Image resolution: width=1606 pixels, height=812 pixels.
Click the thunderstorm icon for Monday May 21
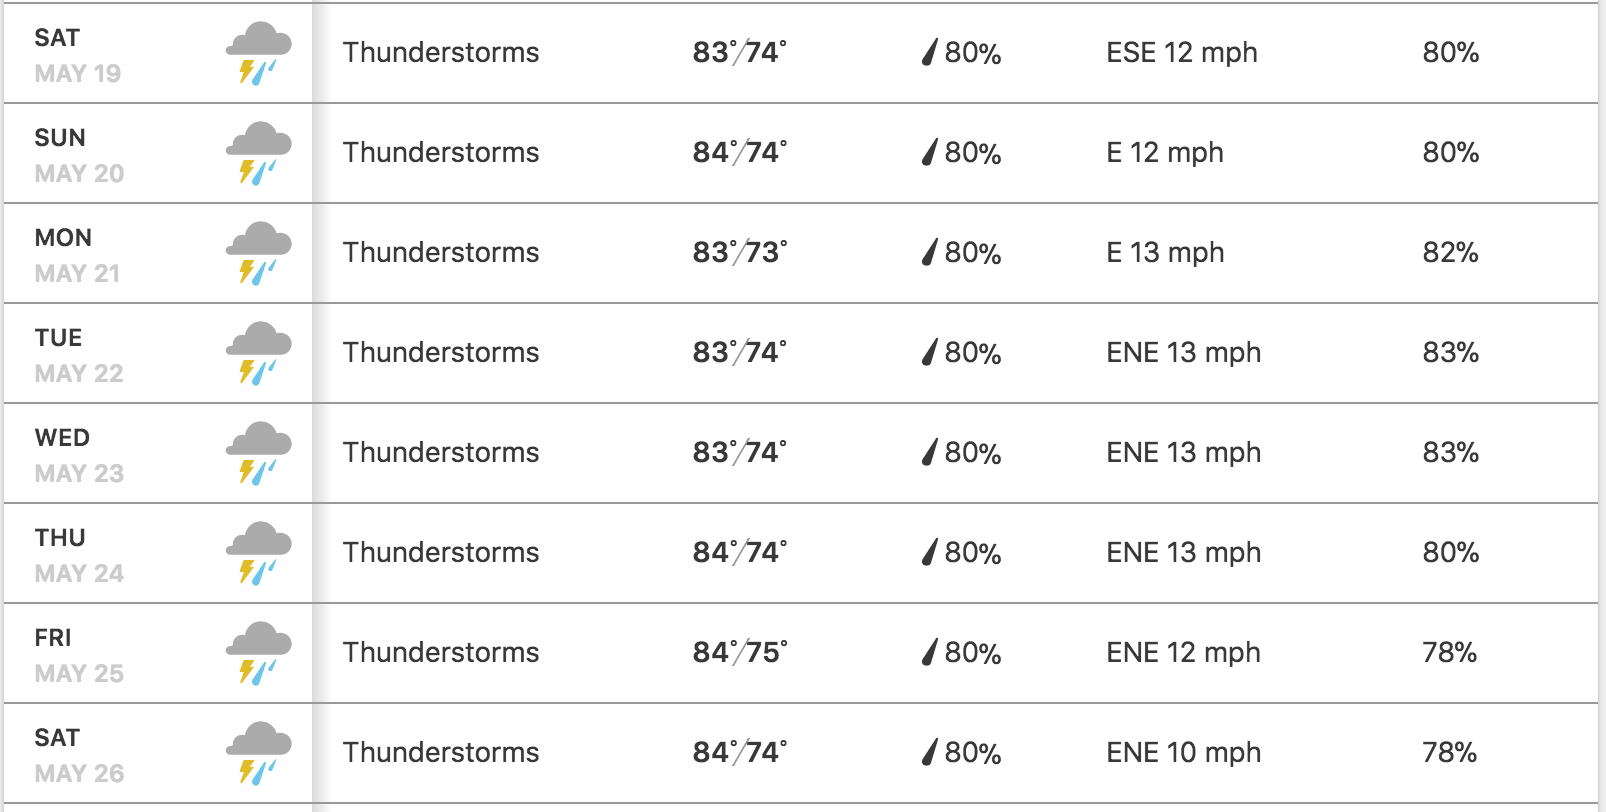[x=258, y=254]
